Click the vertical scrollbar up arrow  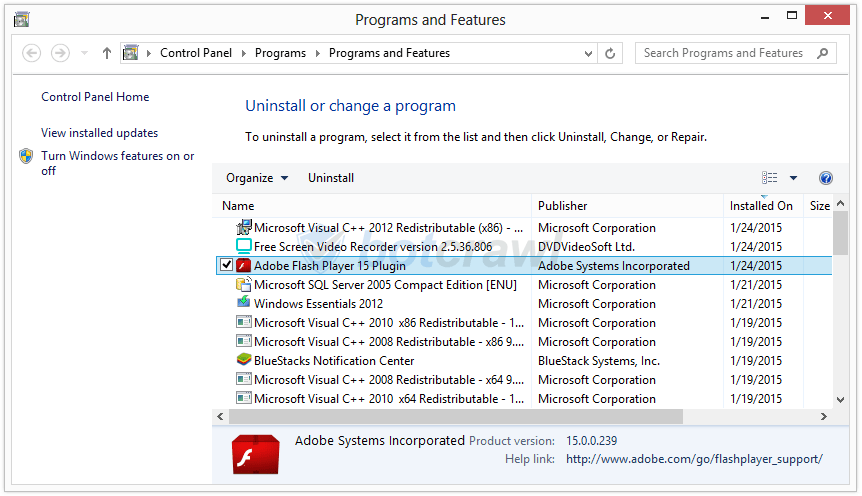840,203
